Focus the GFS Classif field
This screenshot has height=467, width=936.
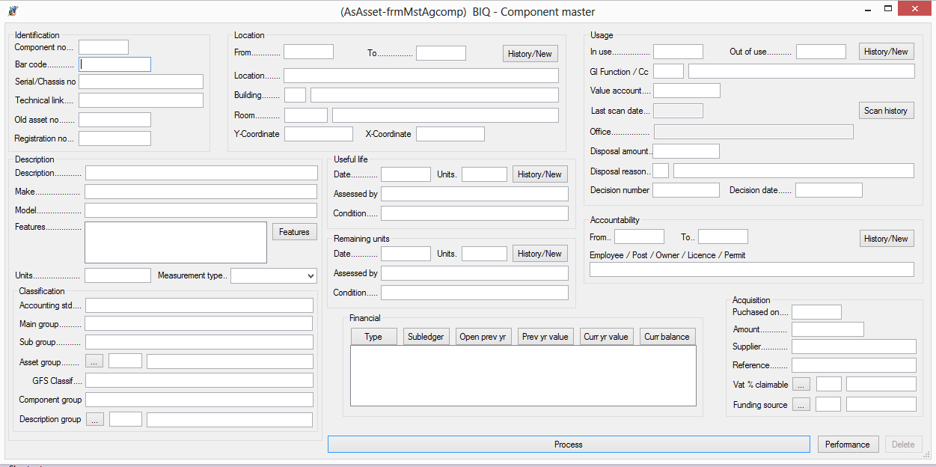(x=199, y=380)
